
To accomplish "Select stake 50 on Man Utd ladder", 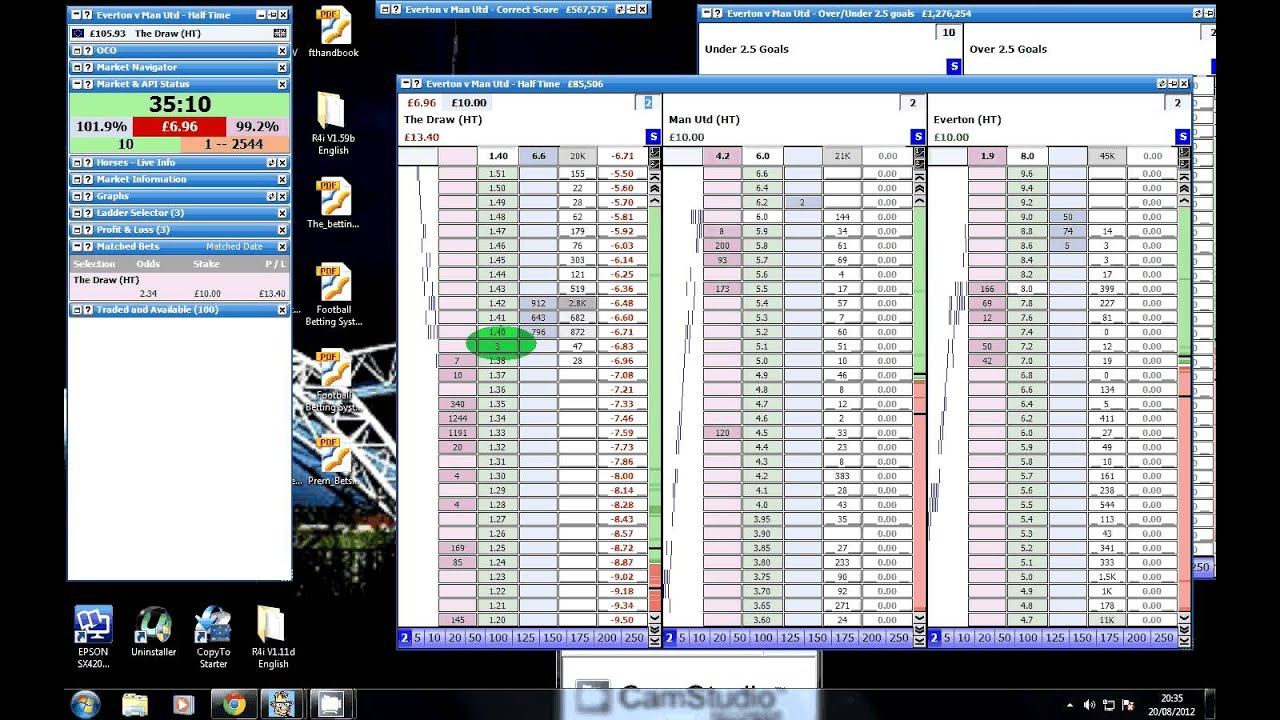I will pos(740,638).
